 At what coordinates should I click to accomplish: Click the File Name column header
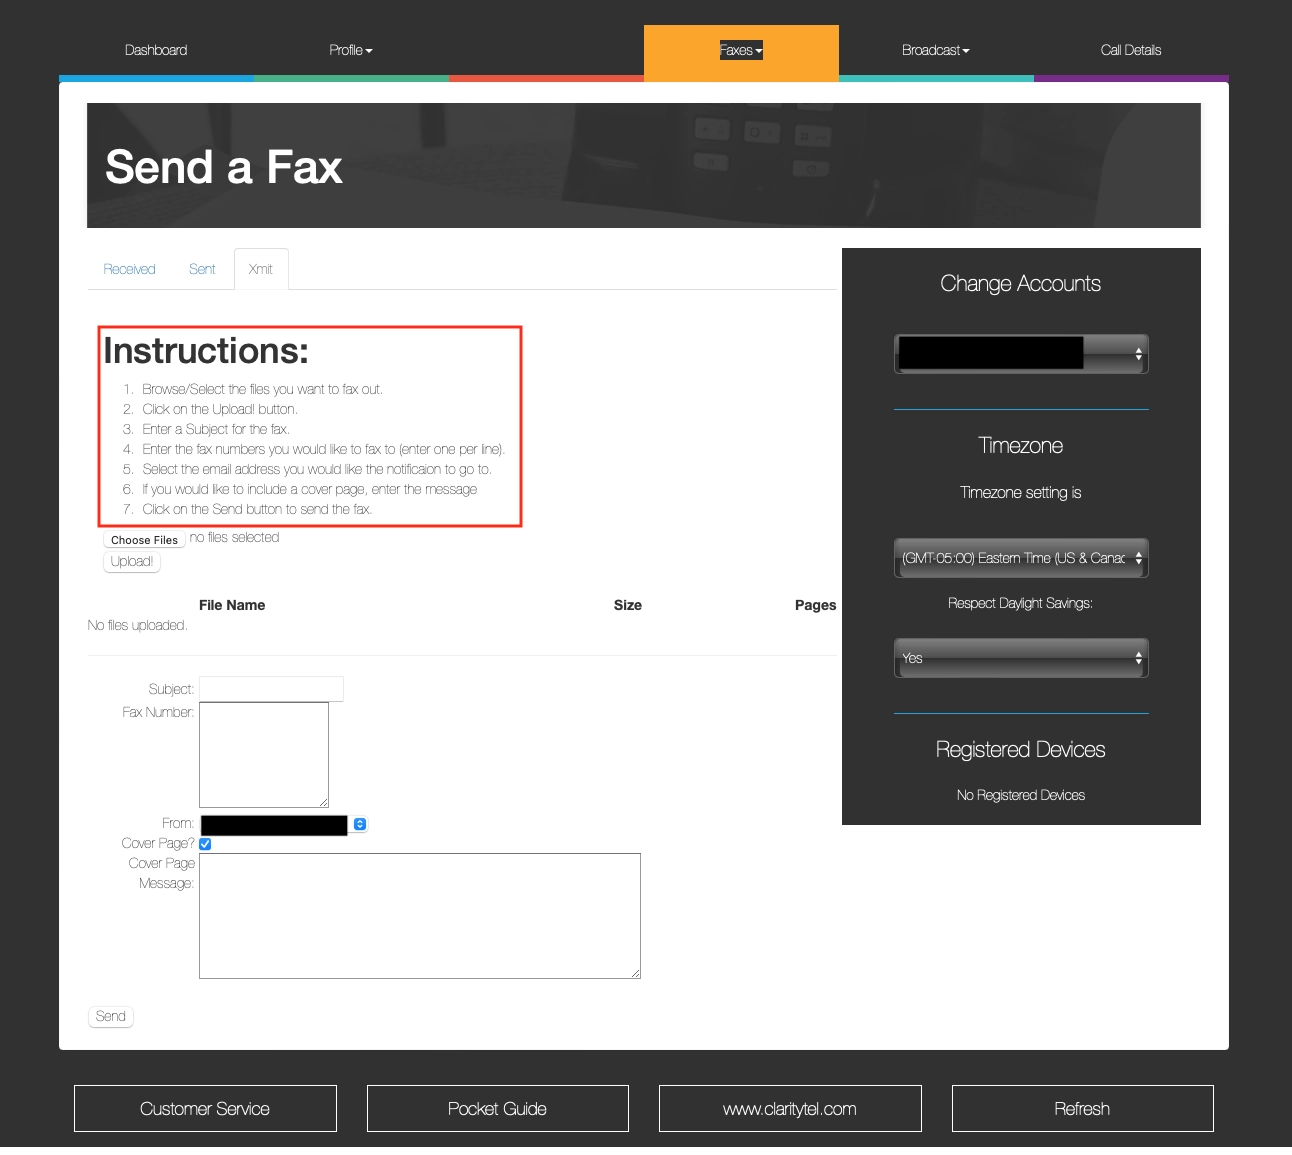(x=232, y=605)
